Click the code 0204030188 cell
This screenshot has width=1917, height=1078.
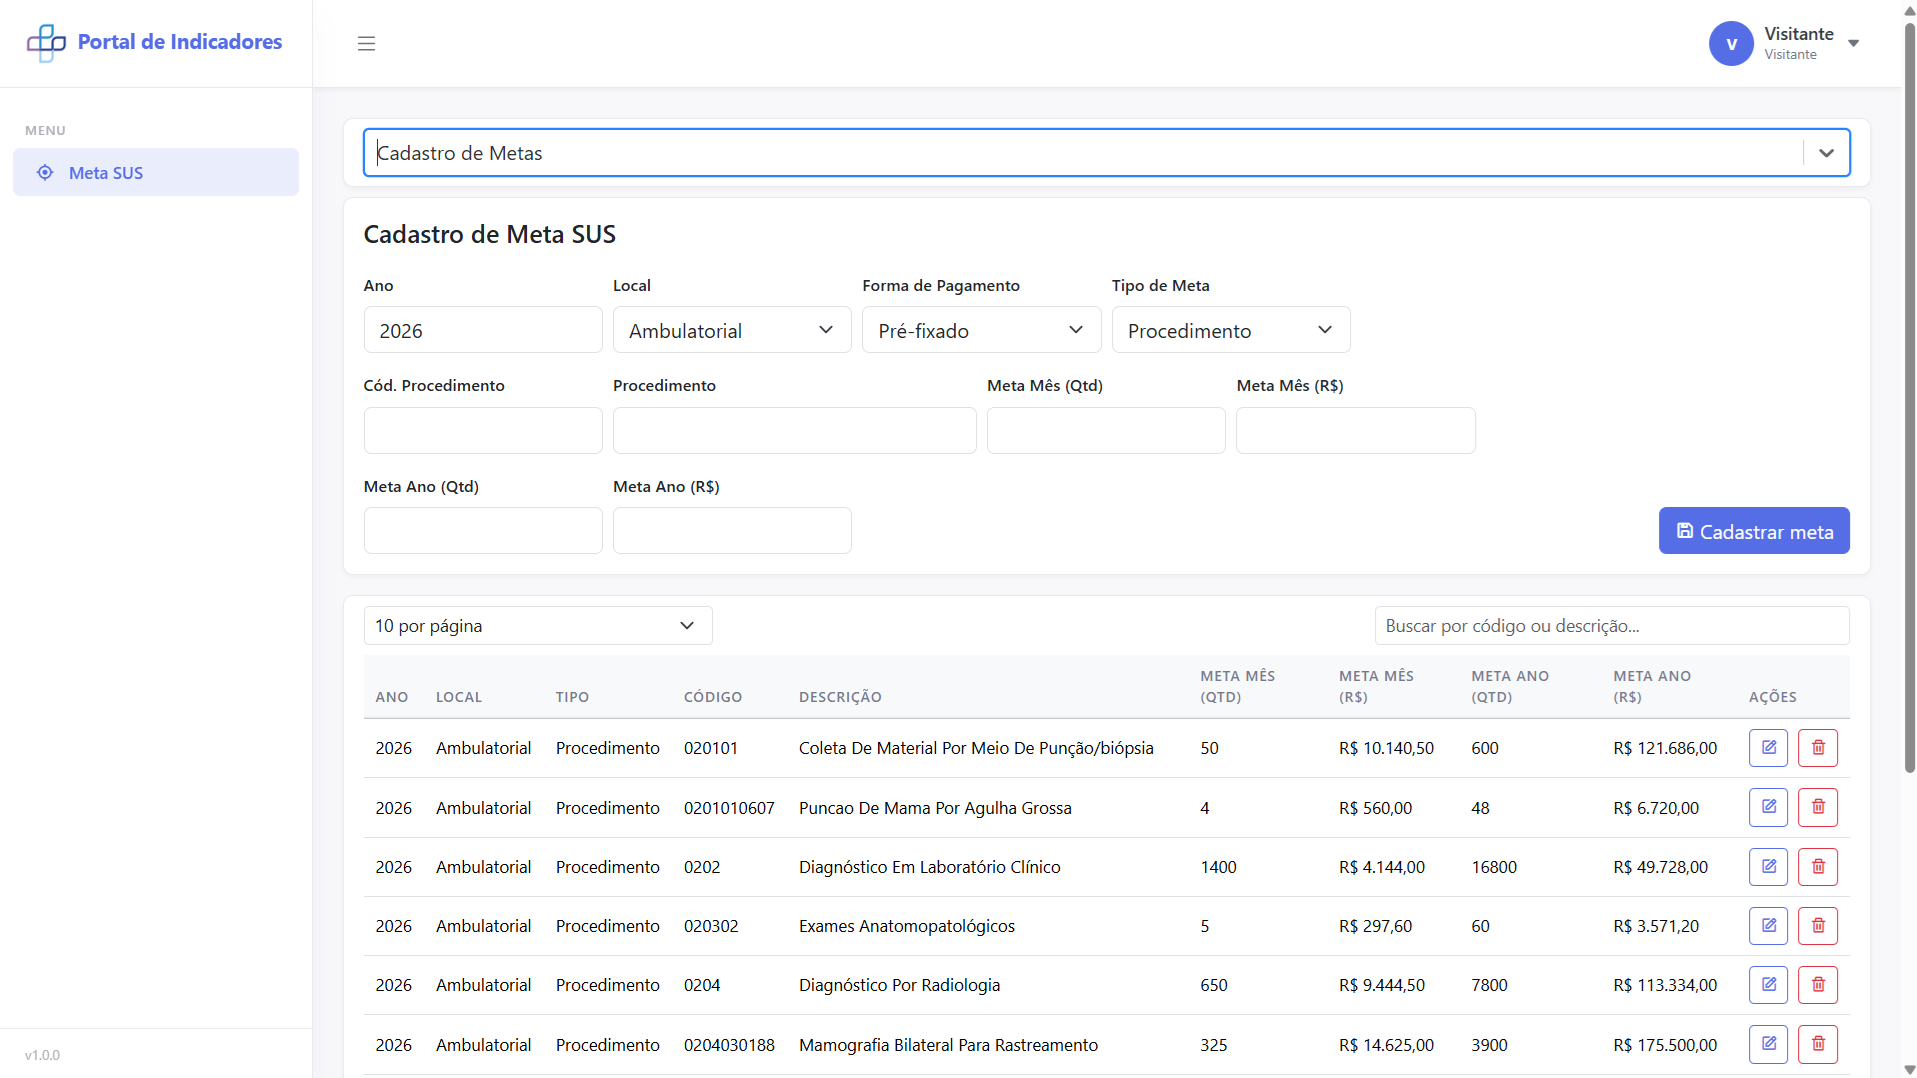[729, 1045]
